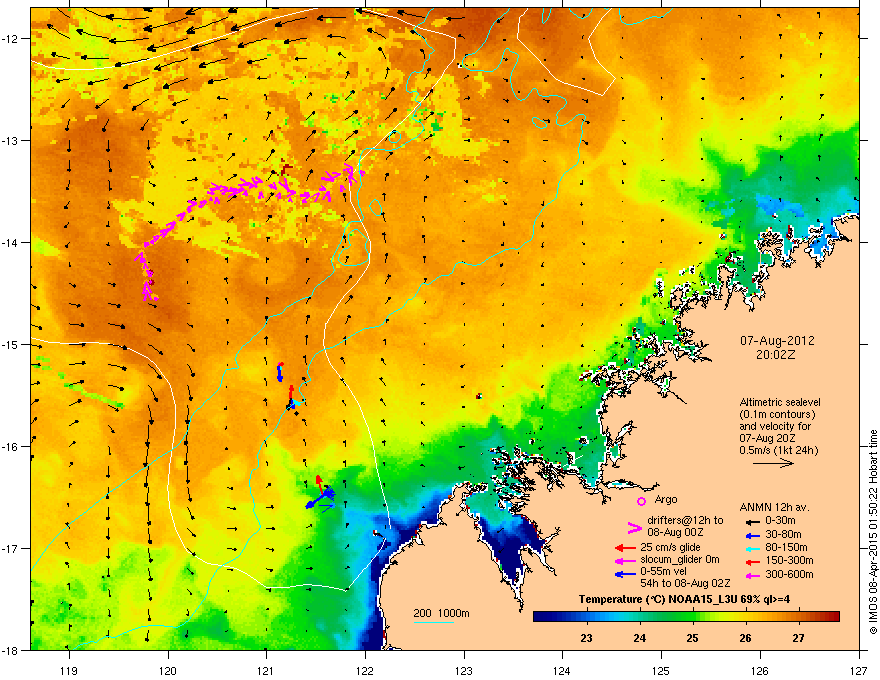Click longitude axis label 125

[661, 670]
